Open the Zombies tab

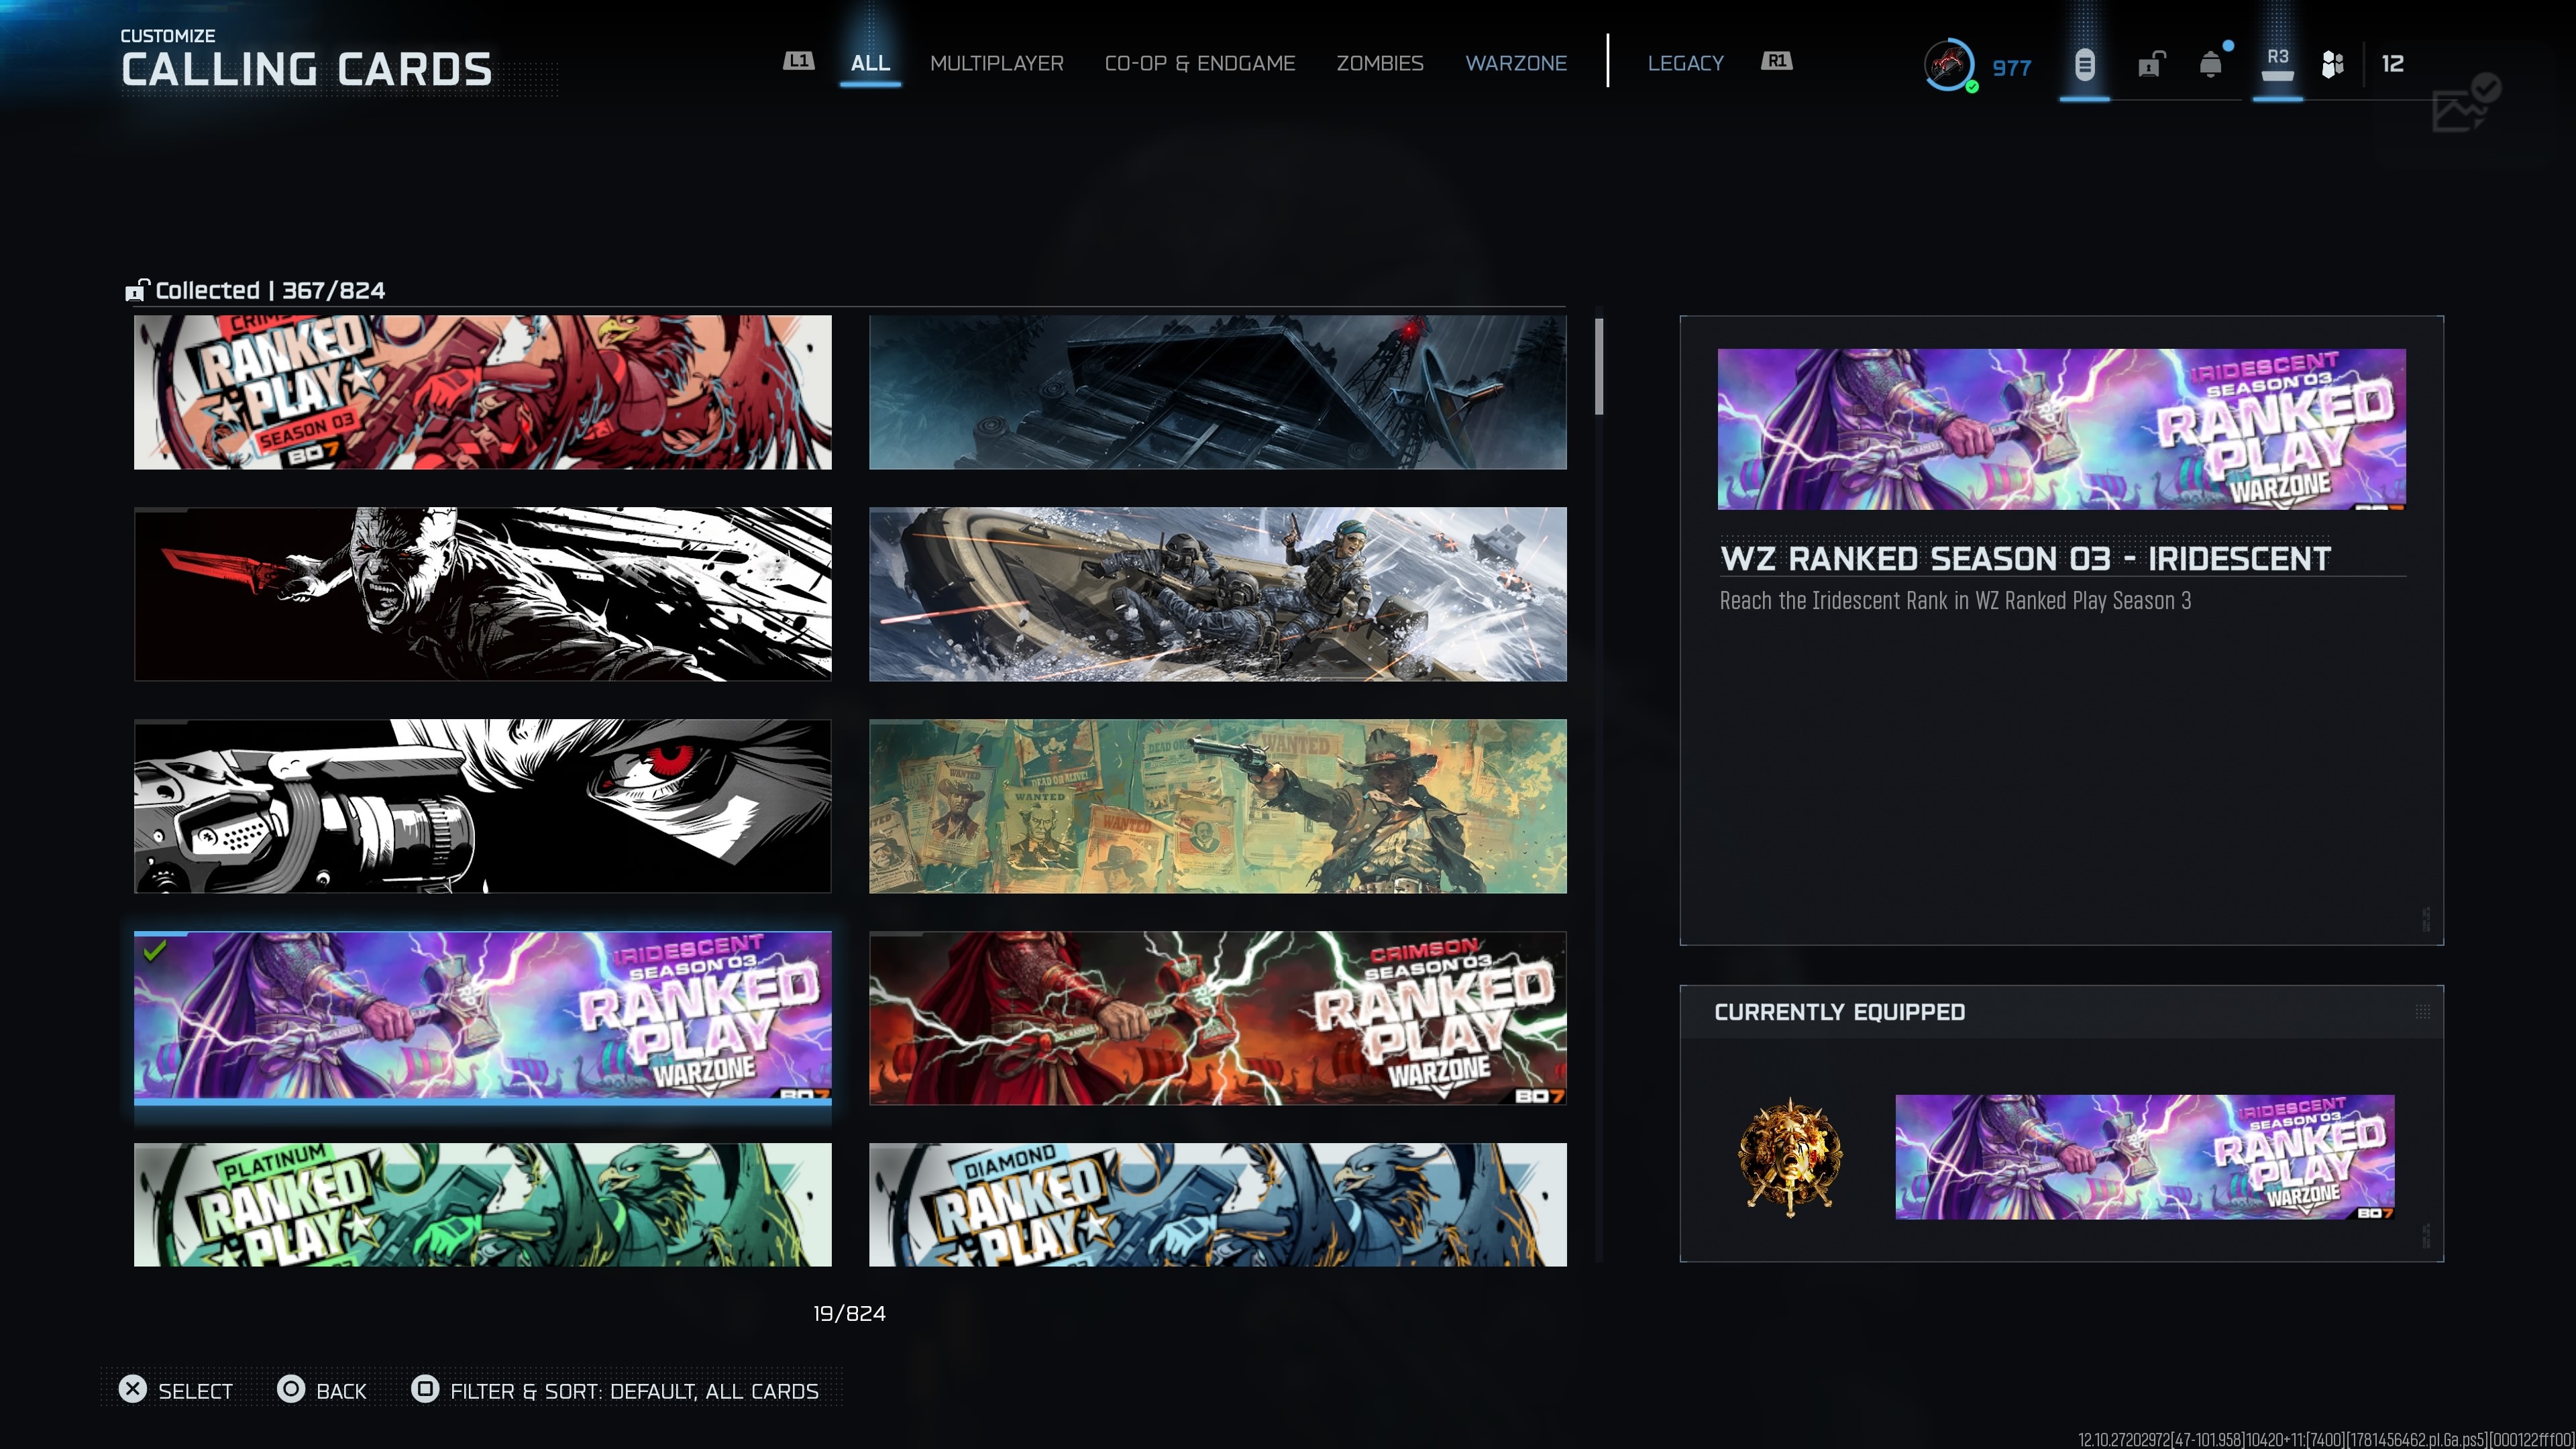click(x=1380, y=63)
